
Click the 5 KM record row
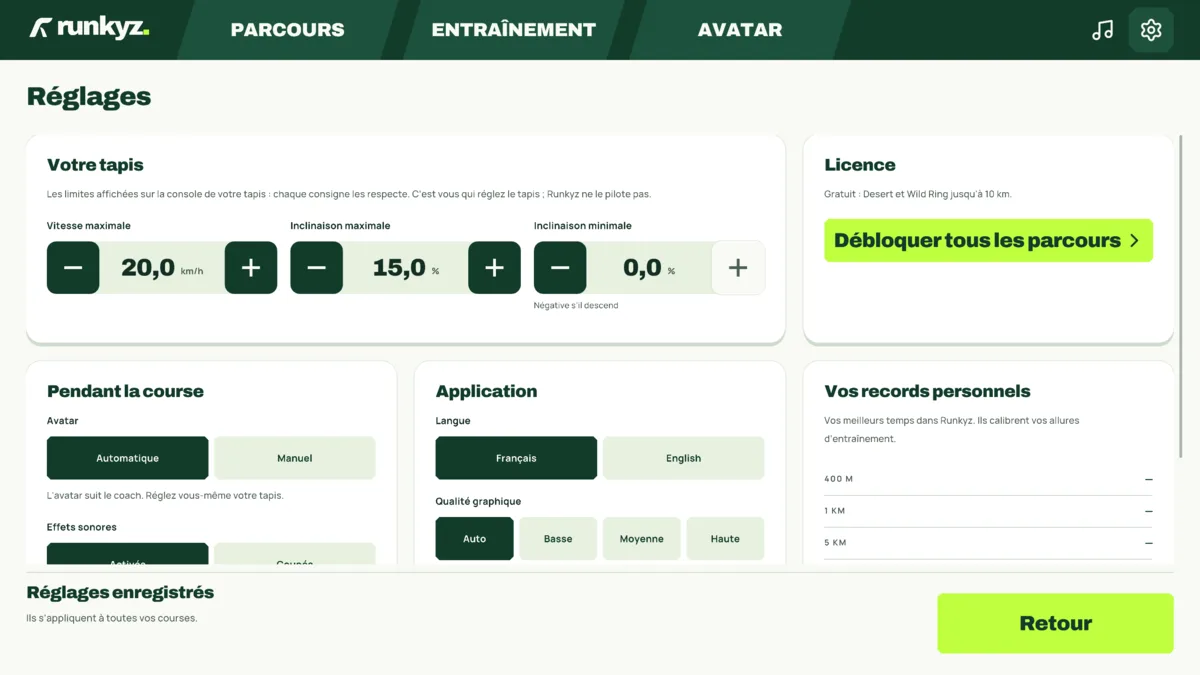click(988, 543)
